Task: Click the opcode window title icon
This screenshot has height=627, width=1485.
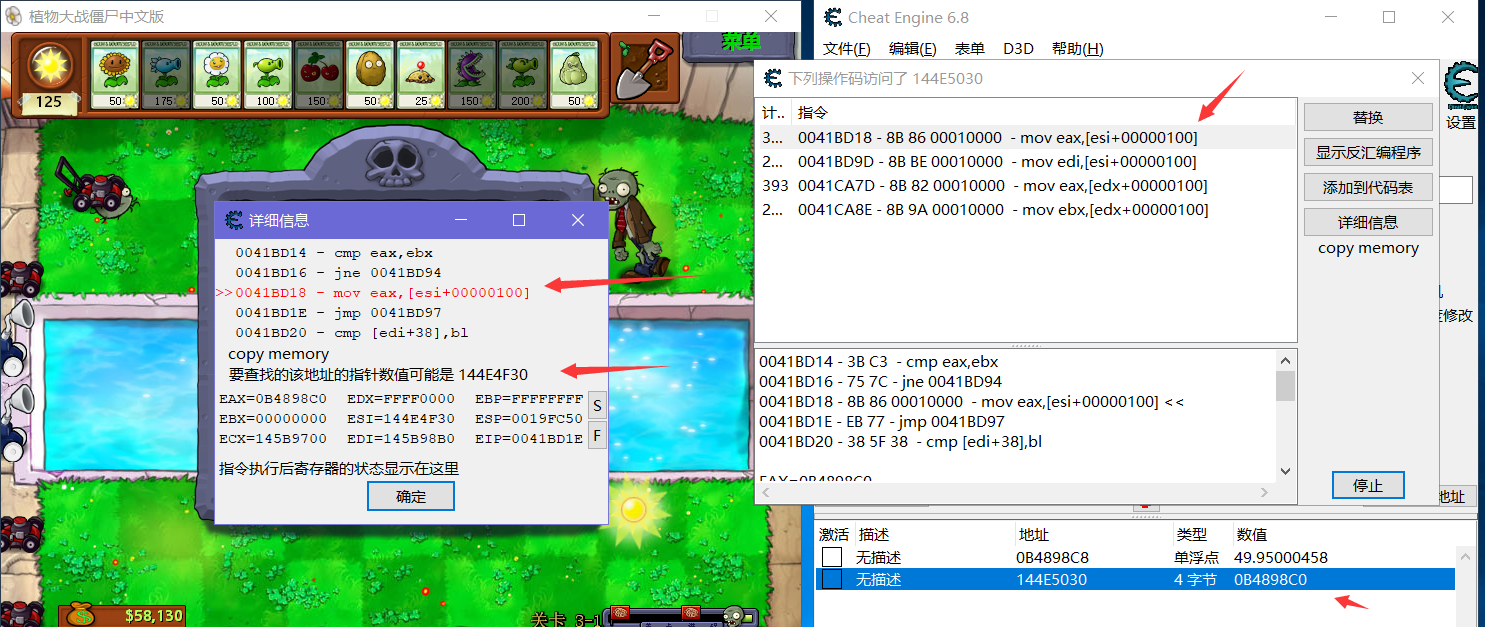Action: pos(773,78)
